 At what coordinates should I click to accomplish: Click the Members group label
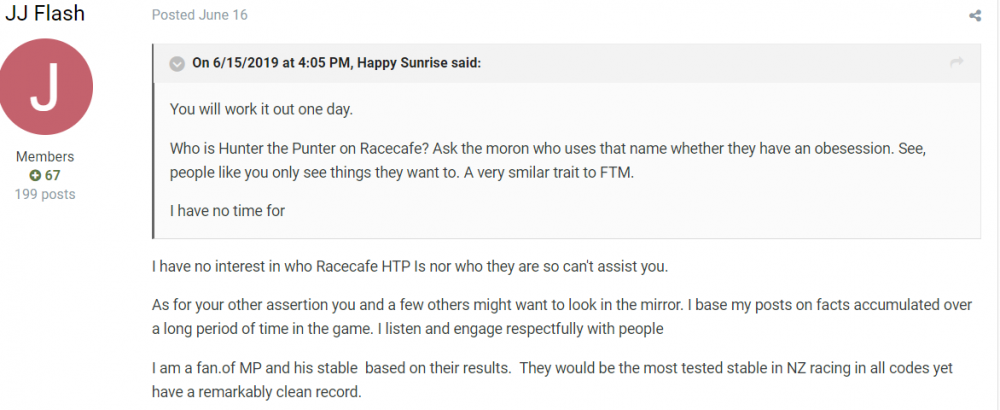45,157
